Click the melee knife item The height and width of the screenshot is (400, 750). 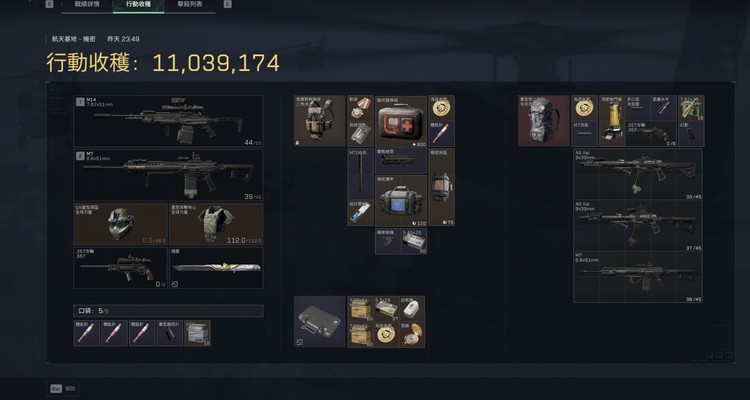click(x=216, y=267)
